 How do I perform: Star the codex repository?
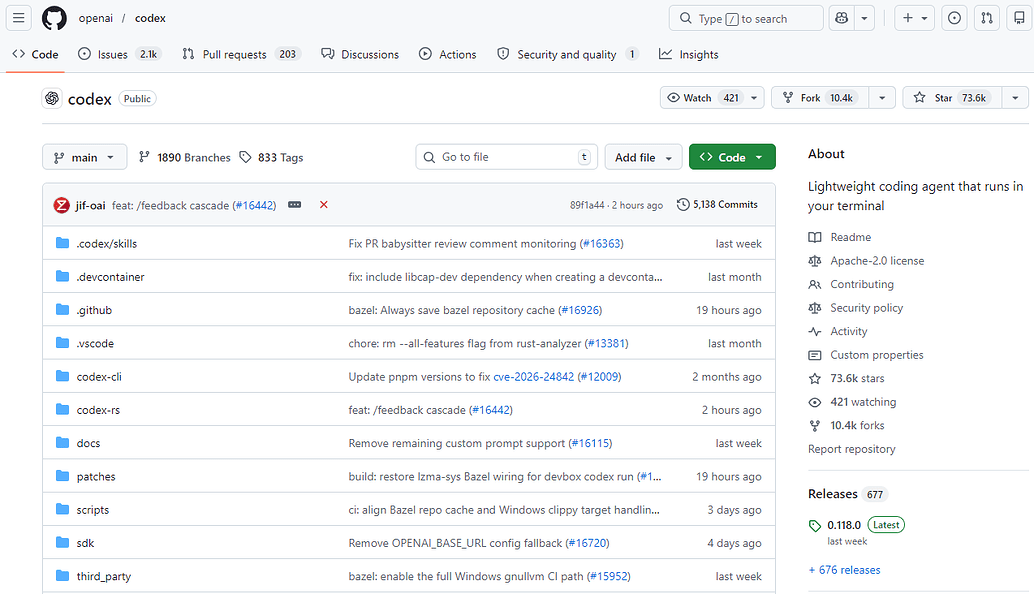point(952,98)
